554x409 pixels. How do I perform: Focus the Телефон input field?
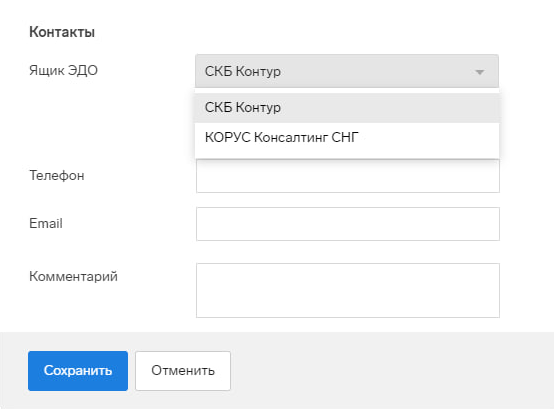pos(348,176)
